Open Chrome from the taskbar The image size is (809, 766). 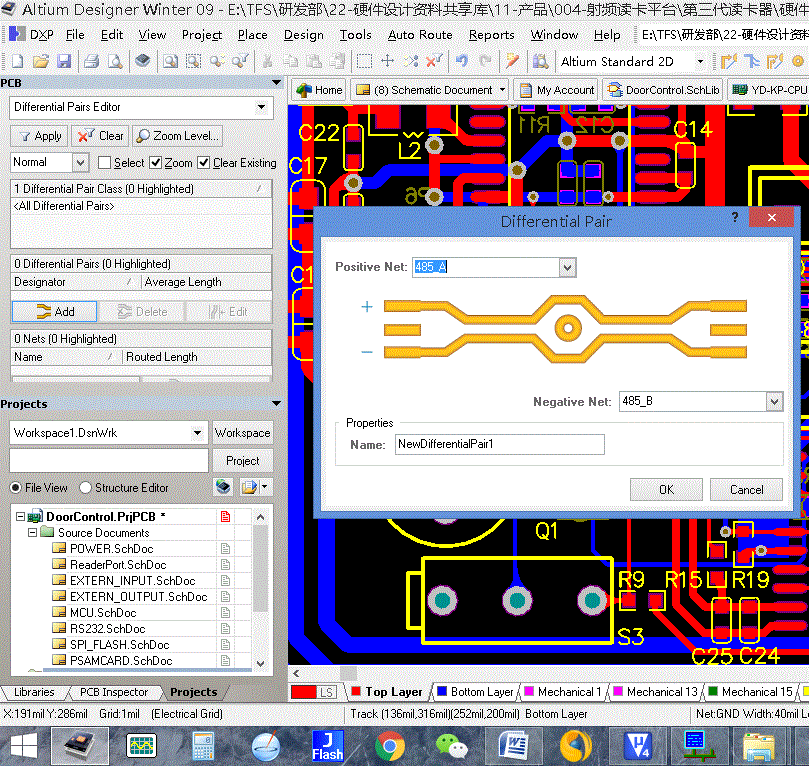pyautogui.click(x=390, y=746)
